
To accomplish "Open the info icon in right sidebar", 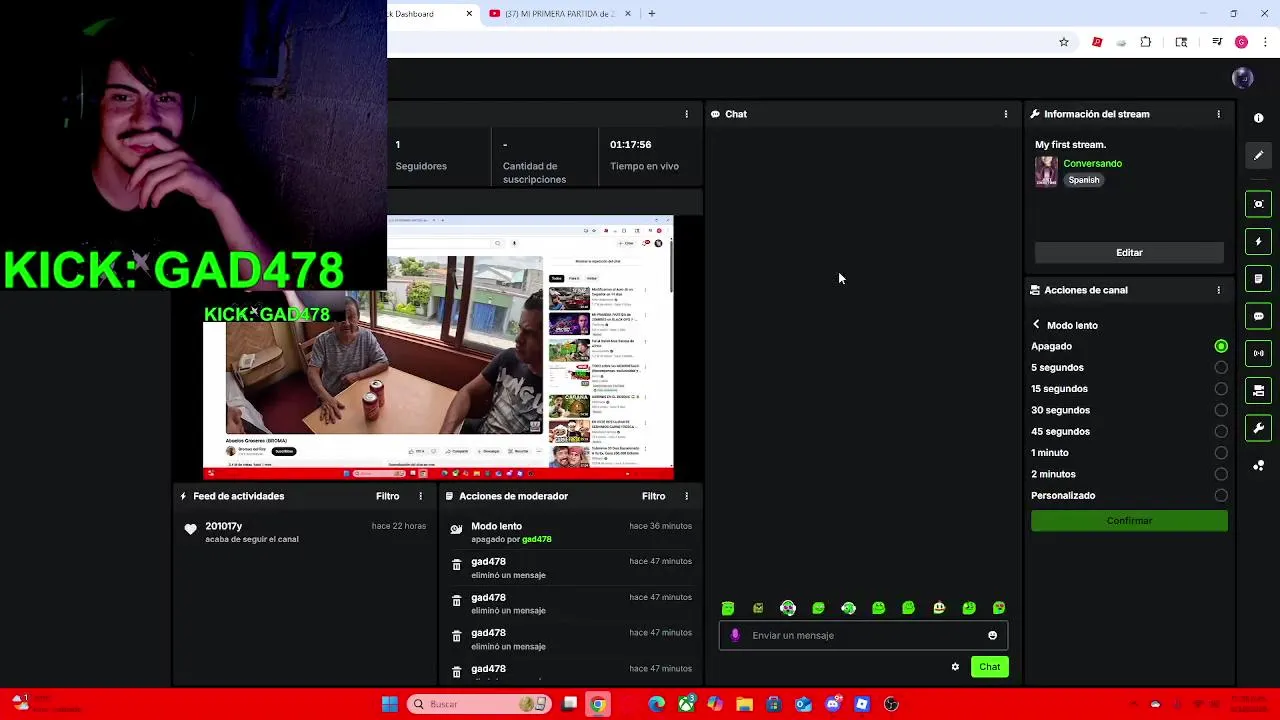I will [1258, 118].
